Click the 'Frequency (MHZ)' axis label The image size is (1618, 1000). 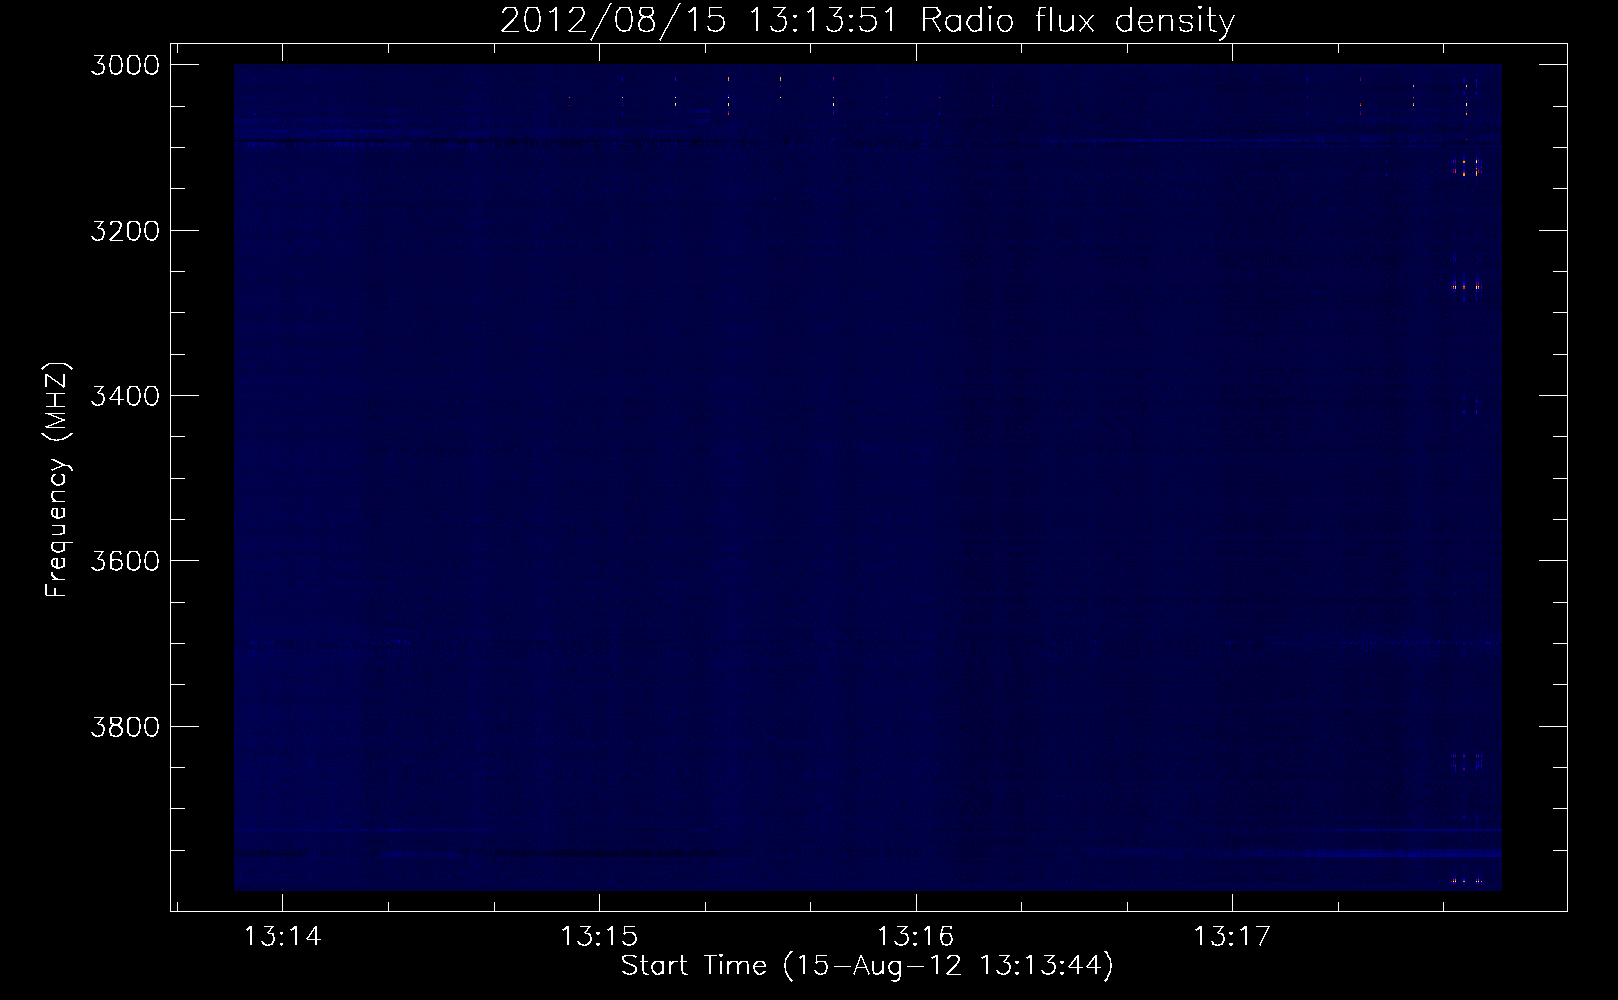click(x=58, y=480)
